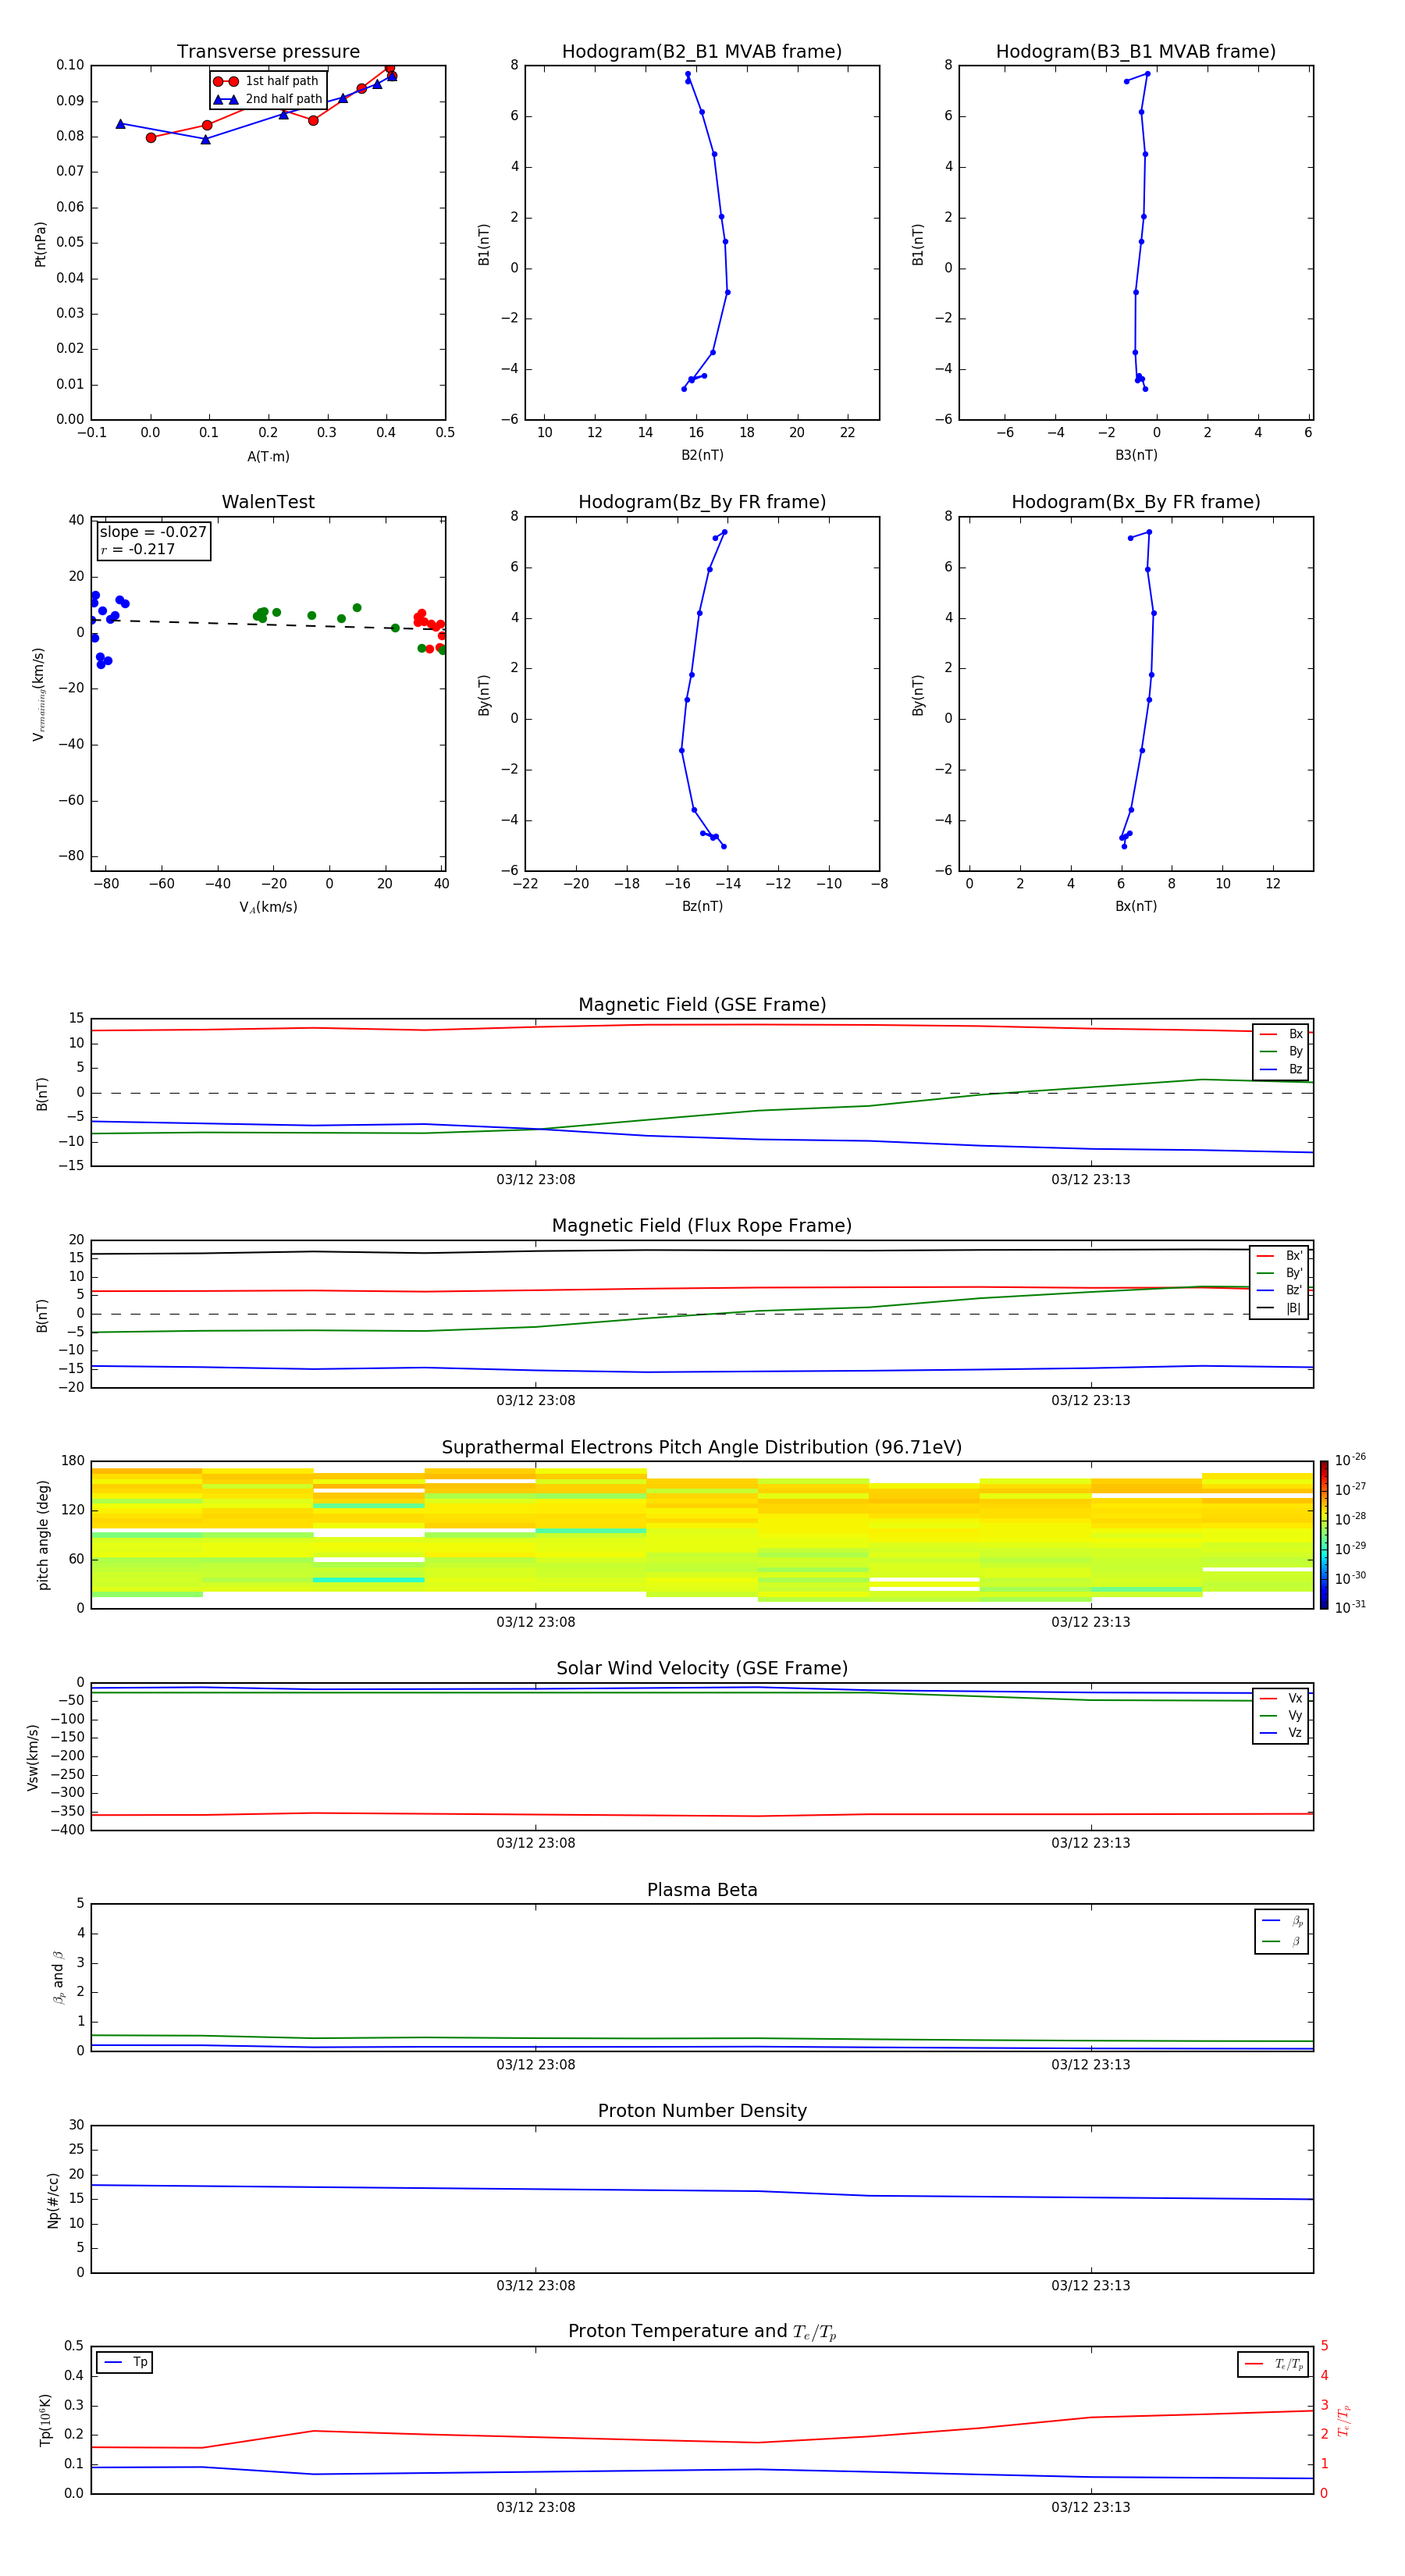
Task: Click the 'Transverse pressure' plot title
Action: click(x=268, y=52)
